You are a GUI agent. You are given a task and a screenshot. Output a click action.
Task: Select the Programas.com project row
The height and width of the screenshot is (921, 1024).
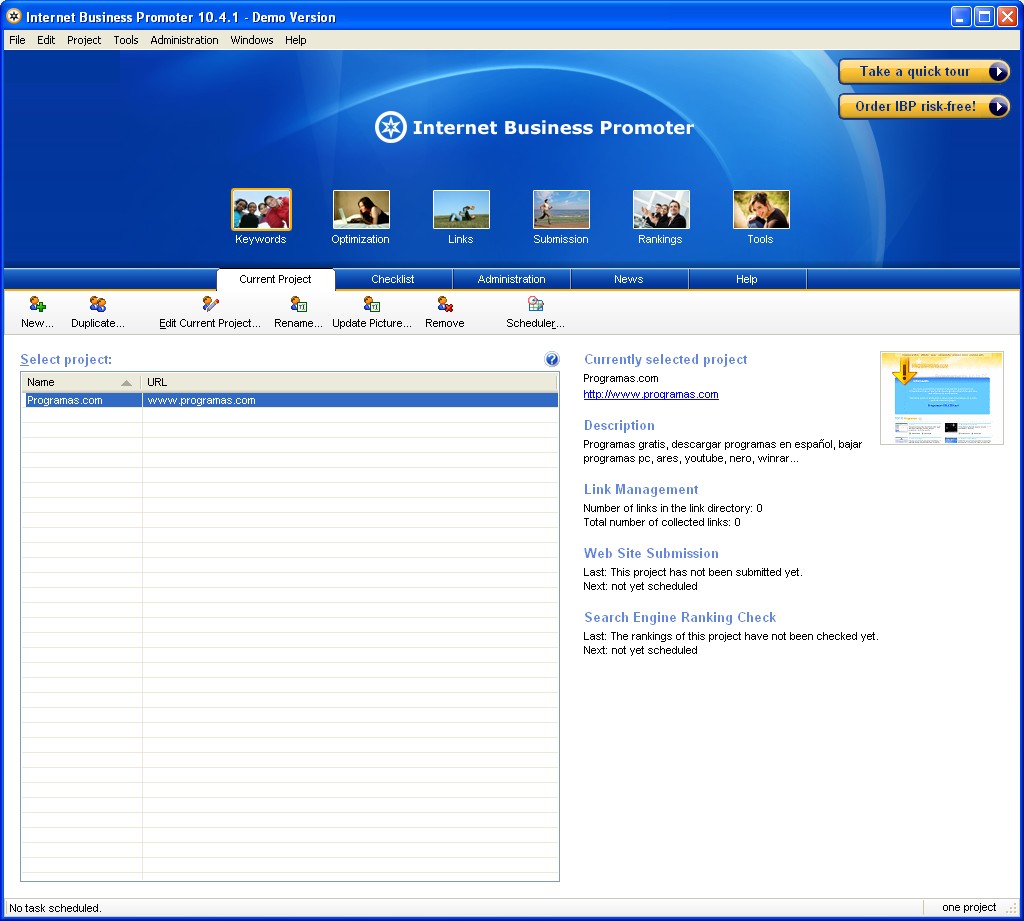tap(291, 400)
